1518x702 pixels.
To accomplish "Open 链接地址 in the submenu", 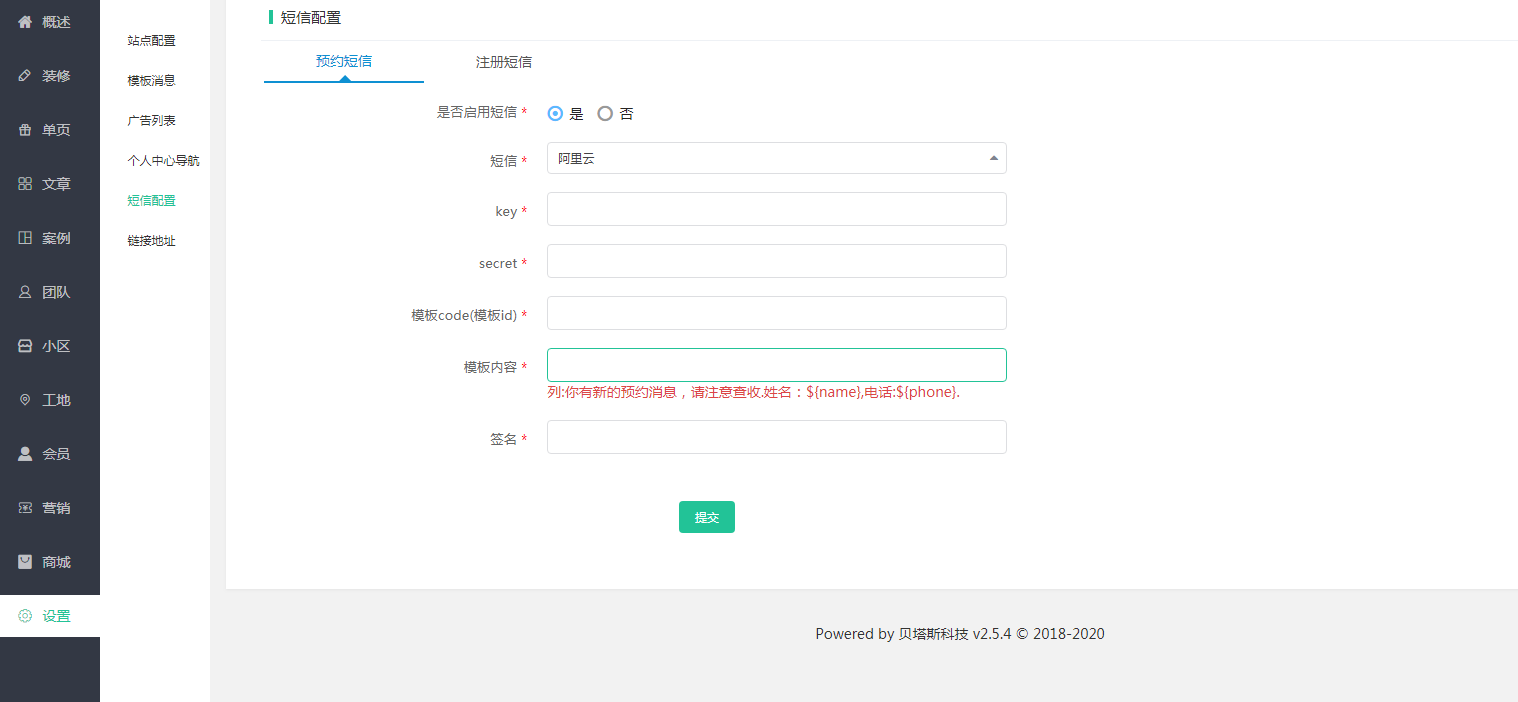I will click(152, 241).
